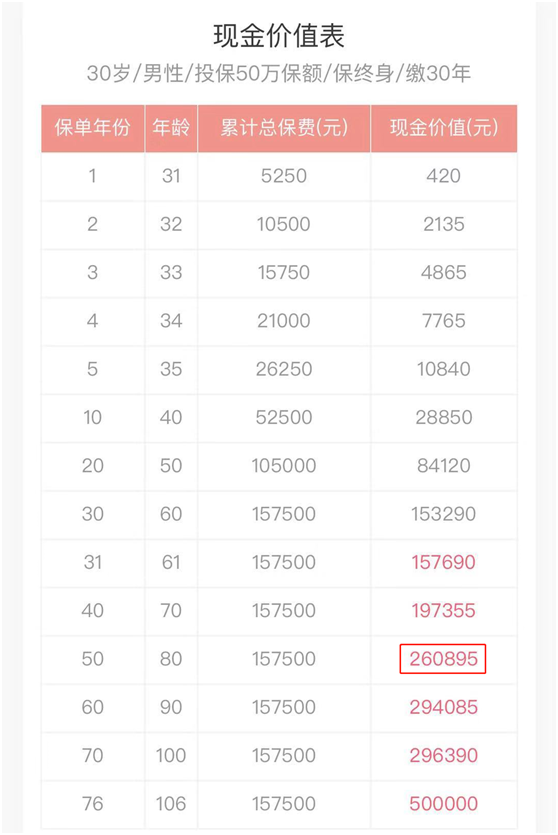Select the age 100 cell
Image resolution: width=558 pixels, height=835 pixels.
click(171, 755)
